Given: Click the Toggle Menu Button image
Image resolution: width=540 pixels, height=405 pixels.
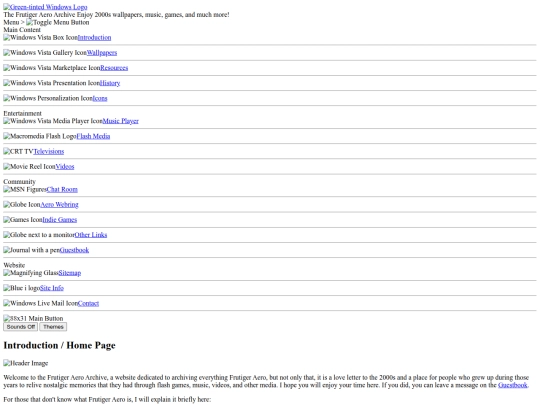Looking at the screenshot, I should point(58,22).
